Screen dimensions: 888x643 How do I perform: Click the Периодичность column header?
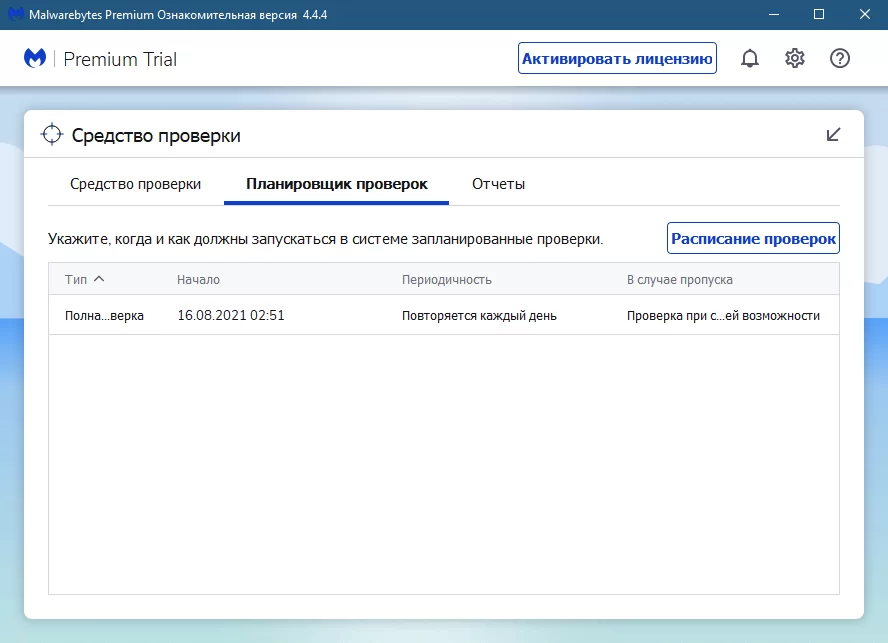click(x=447, y=279)
